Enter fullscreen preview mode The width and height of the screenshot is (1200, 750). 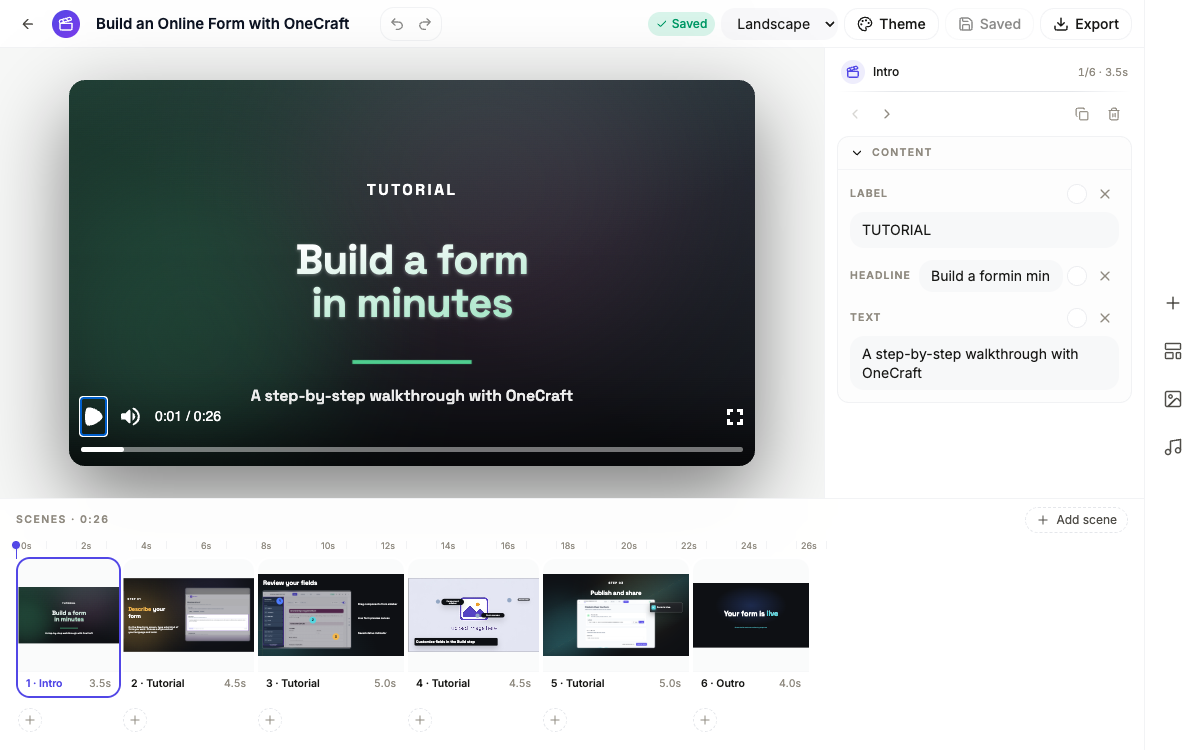[x=735, y=417]
